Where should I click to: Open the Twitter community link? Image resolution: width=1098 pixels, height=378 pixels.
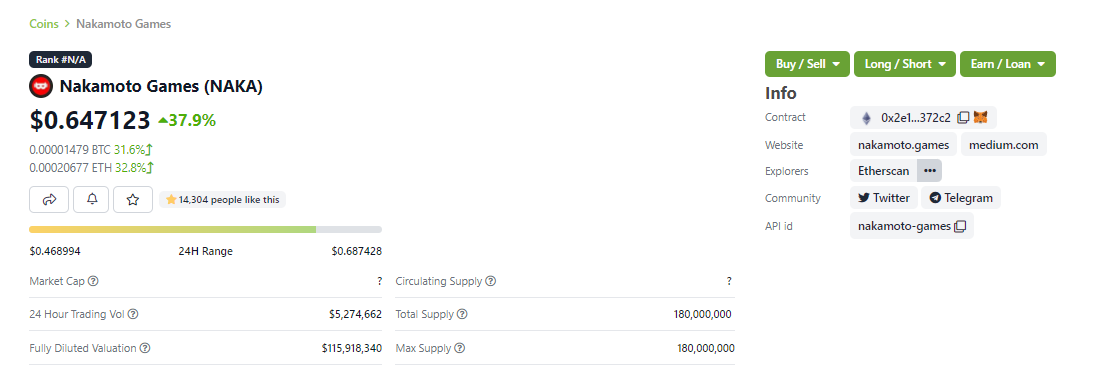pos(884,198)
